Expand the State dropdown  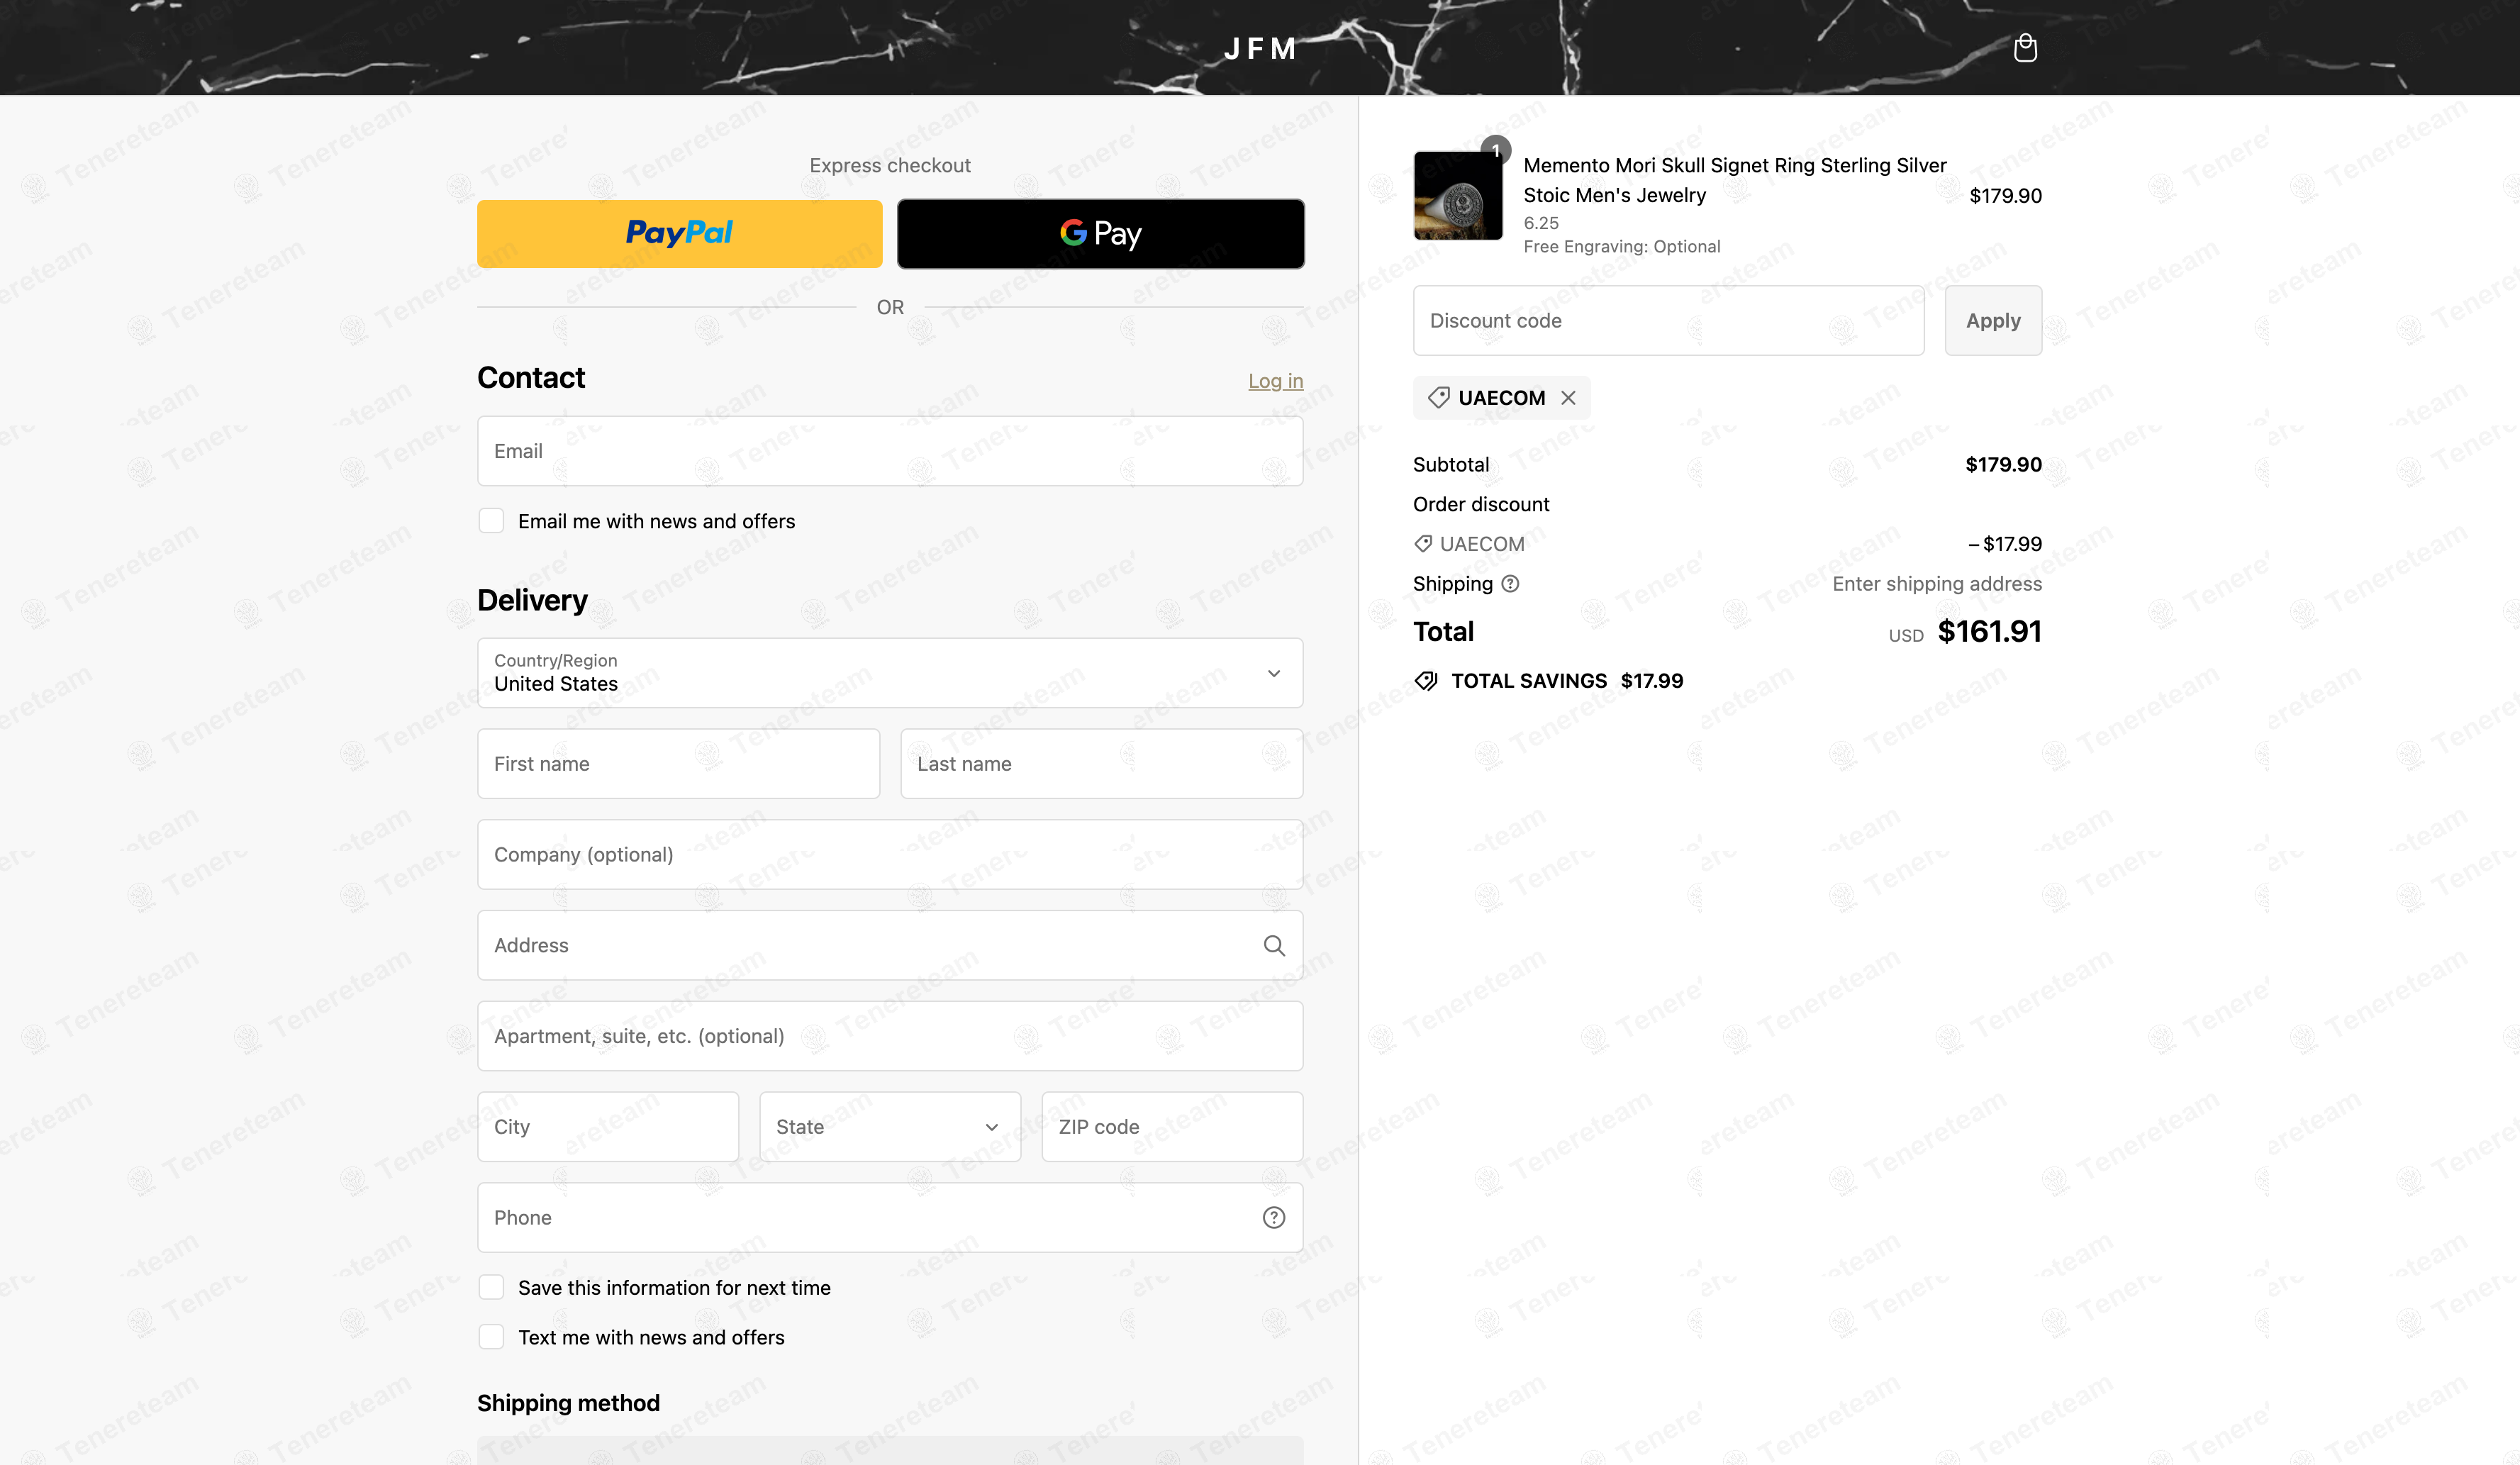tap(890, 1126)
